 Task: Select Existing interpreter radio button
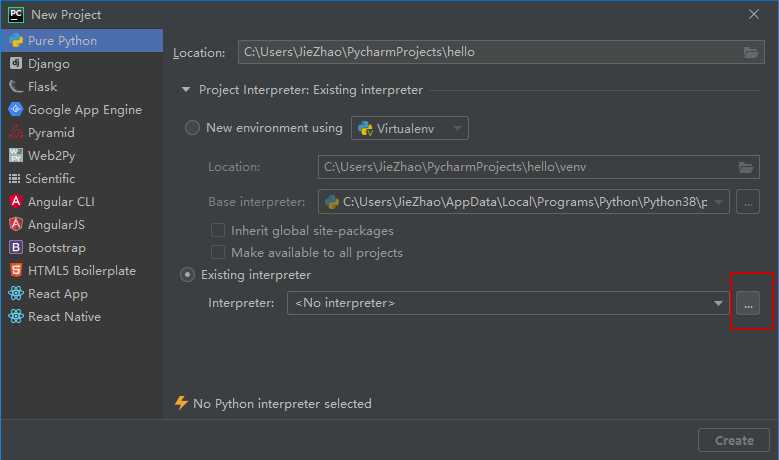click(x=187, y=275)
